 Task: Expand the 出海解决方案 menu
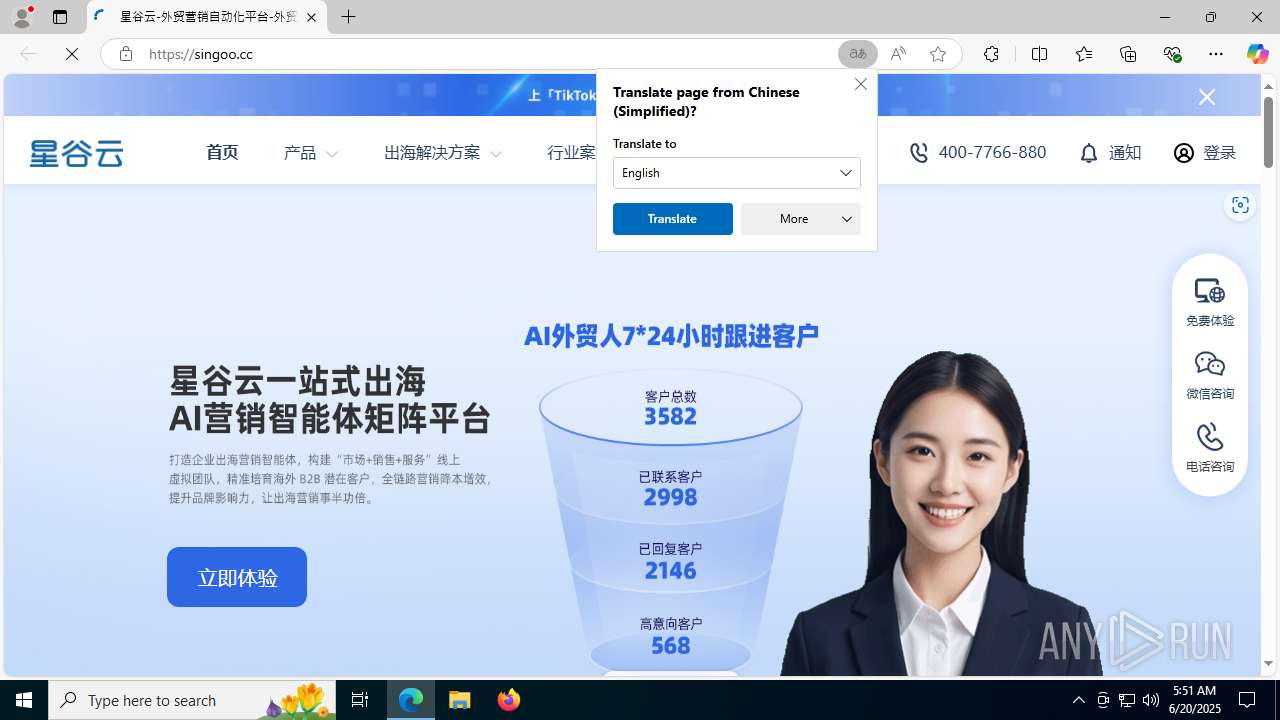click(442, 153)
